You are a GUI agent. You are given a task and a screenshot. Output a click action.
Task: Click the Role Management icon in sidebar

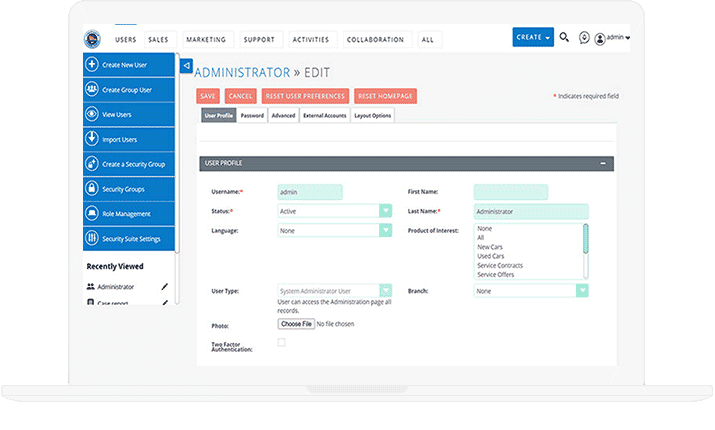coord(92,214)
